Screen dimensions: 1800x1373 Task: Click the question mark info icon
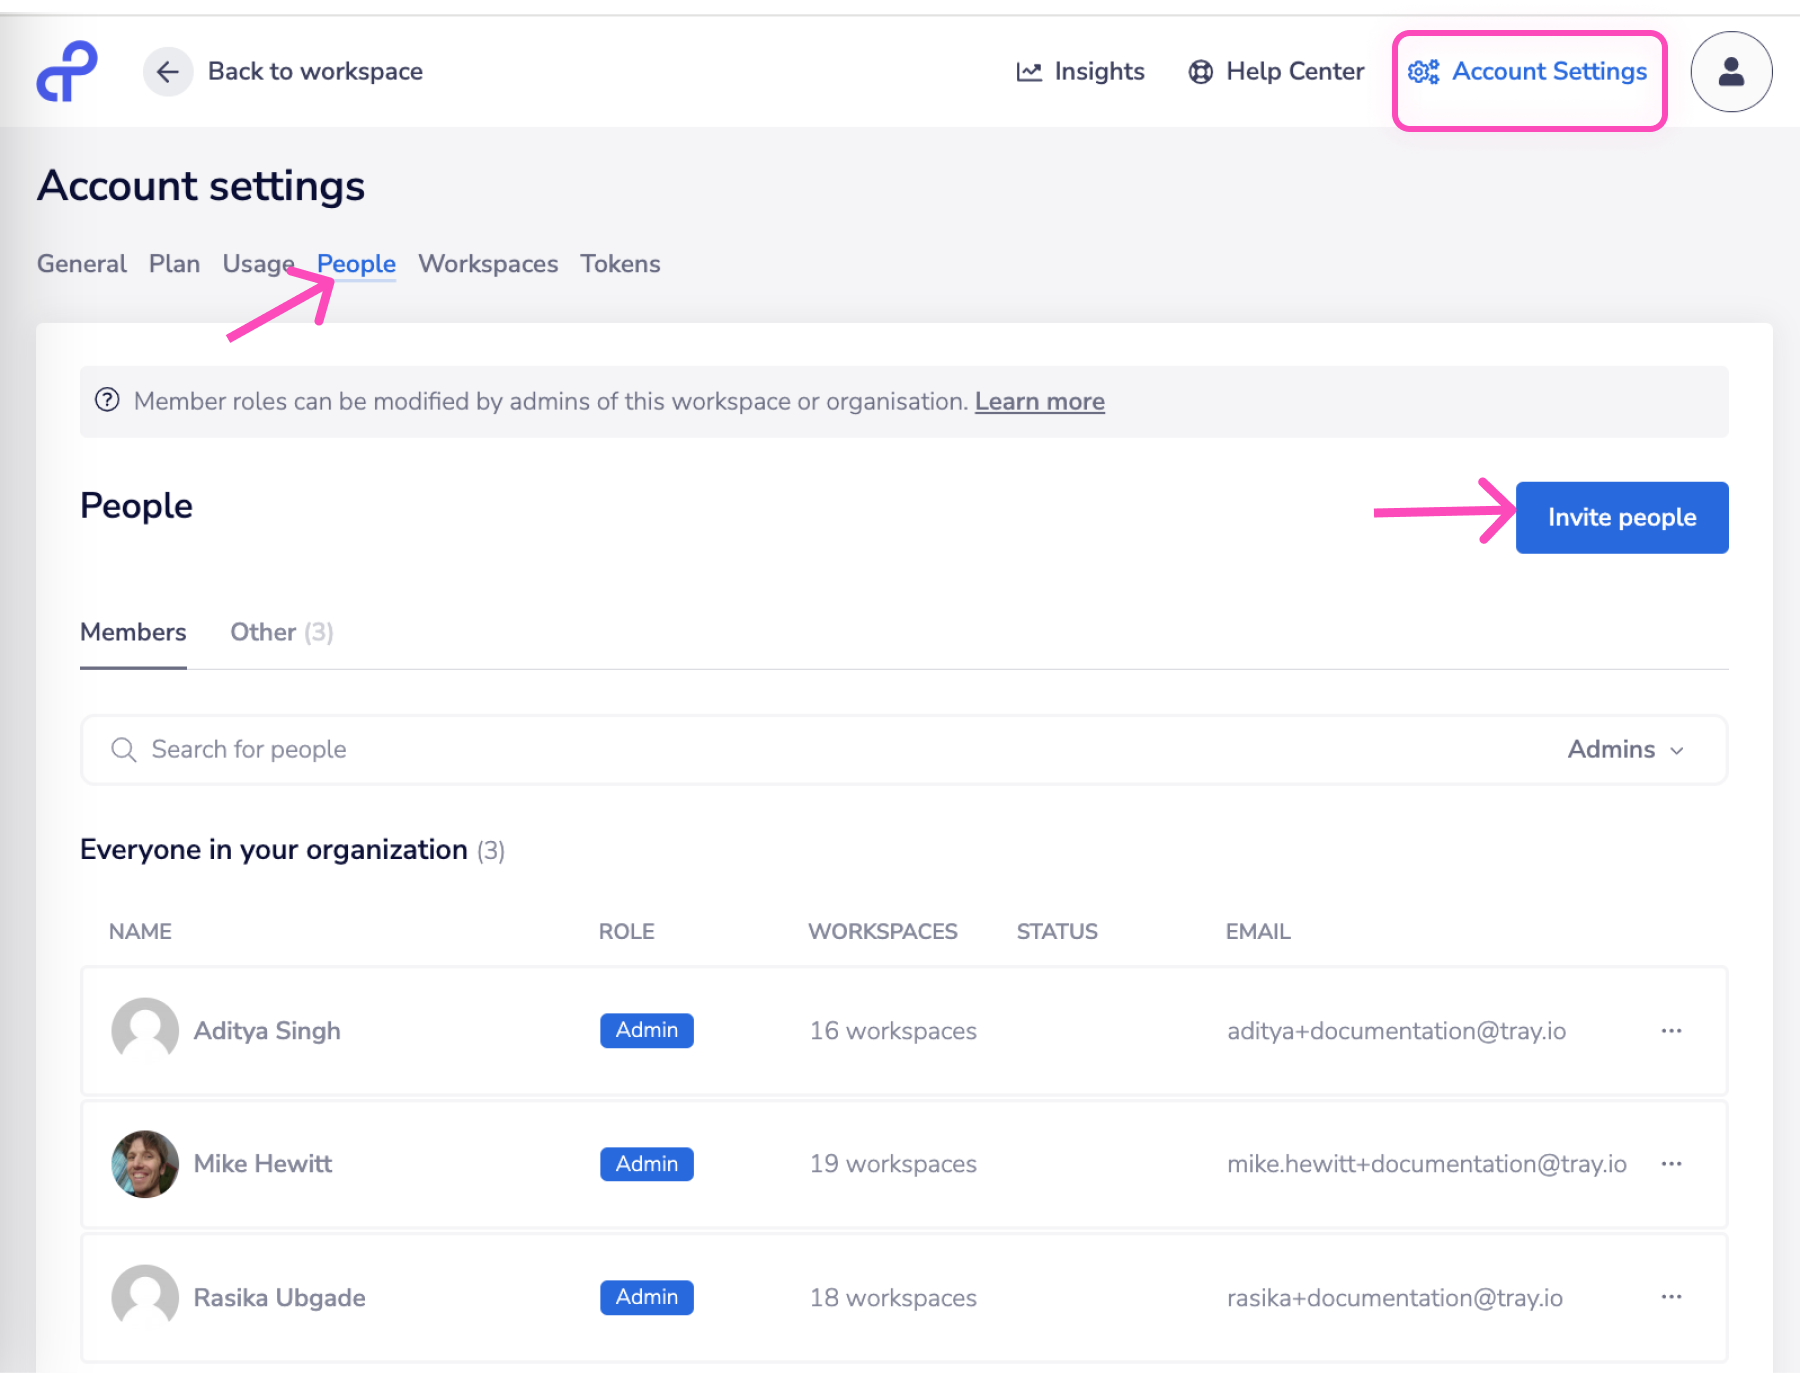107,400
